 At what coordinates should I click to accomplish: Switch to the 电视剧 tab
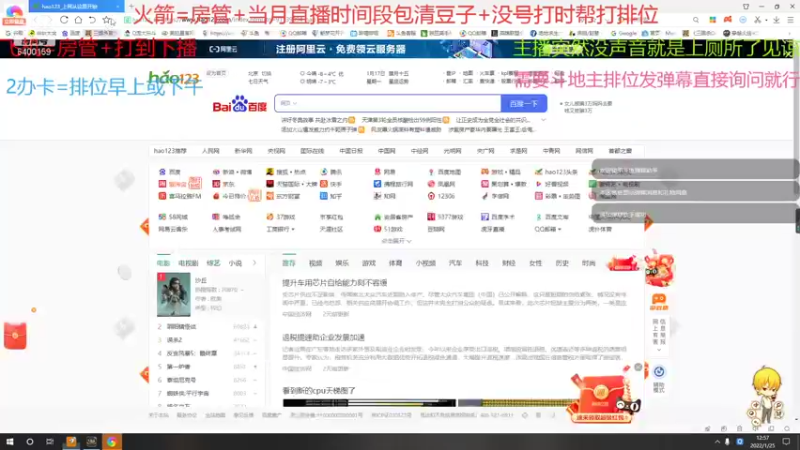[188, 263]
